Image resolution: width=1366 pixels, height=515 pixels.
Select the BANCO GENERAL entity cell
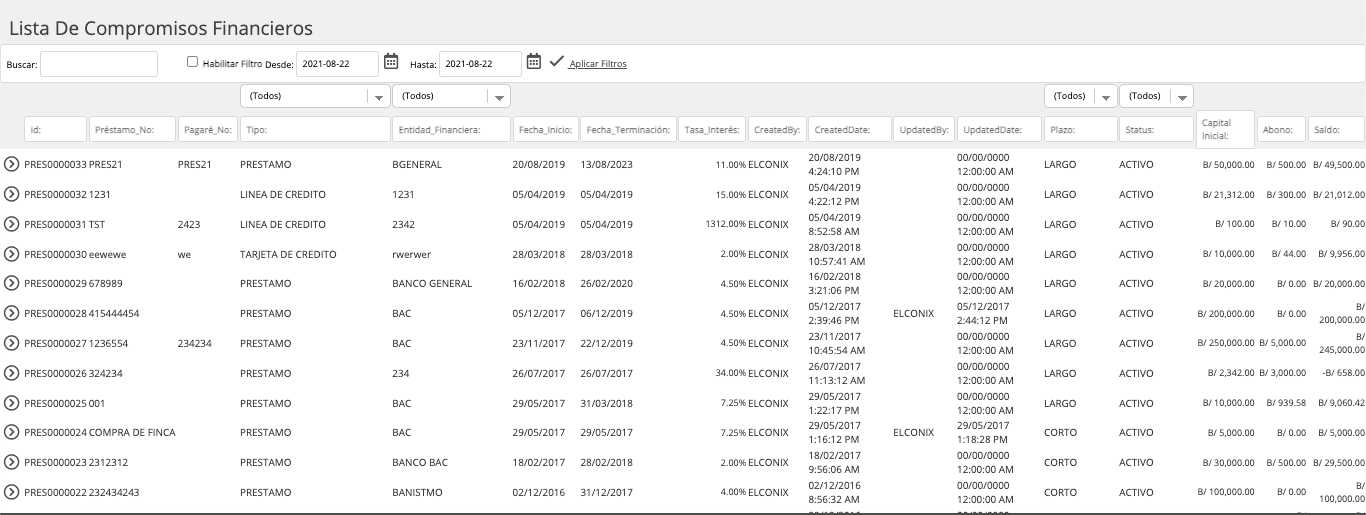[432, 284]
